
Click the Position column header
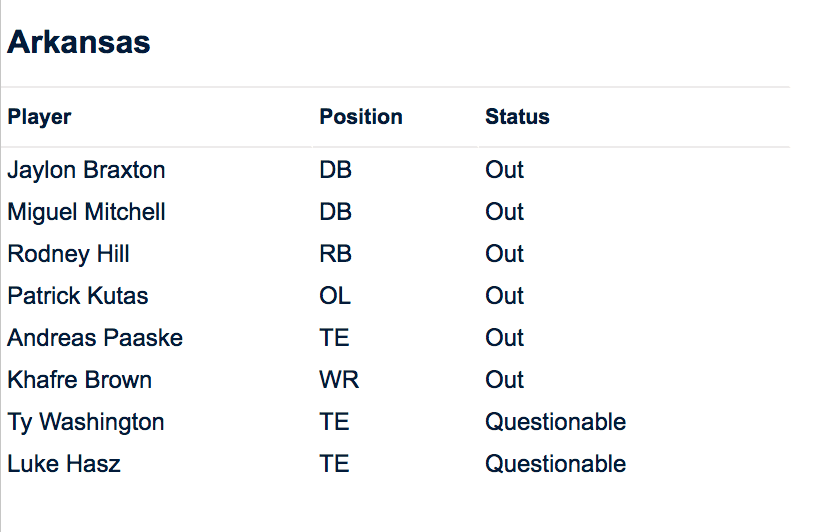point(361,117)
